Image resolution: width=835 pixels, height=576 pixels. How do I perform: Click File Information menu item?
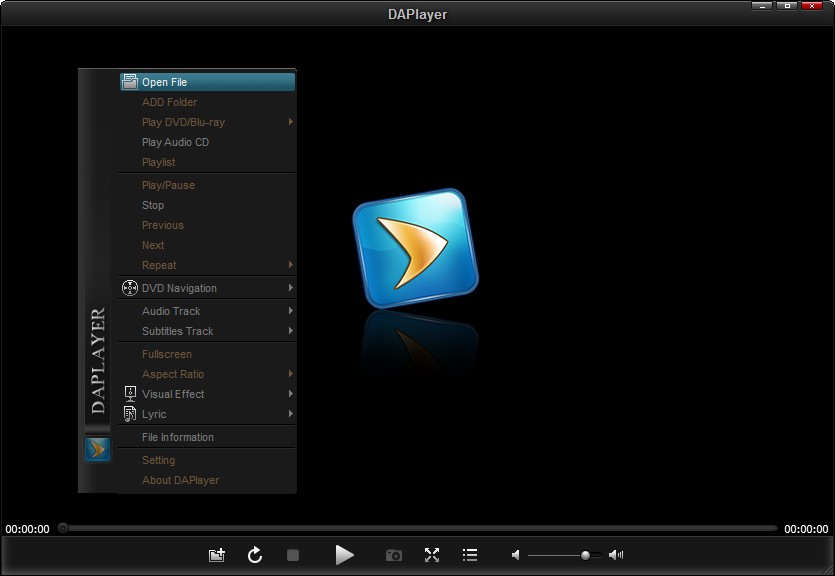point(177,437)
